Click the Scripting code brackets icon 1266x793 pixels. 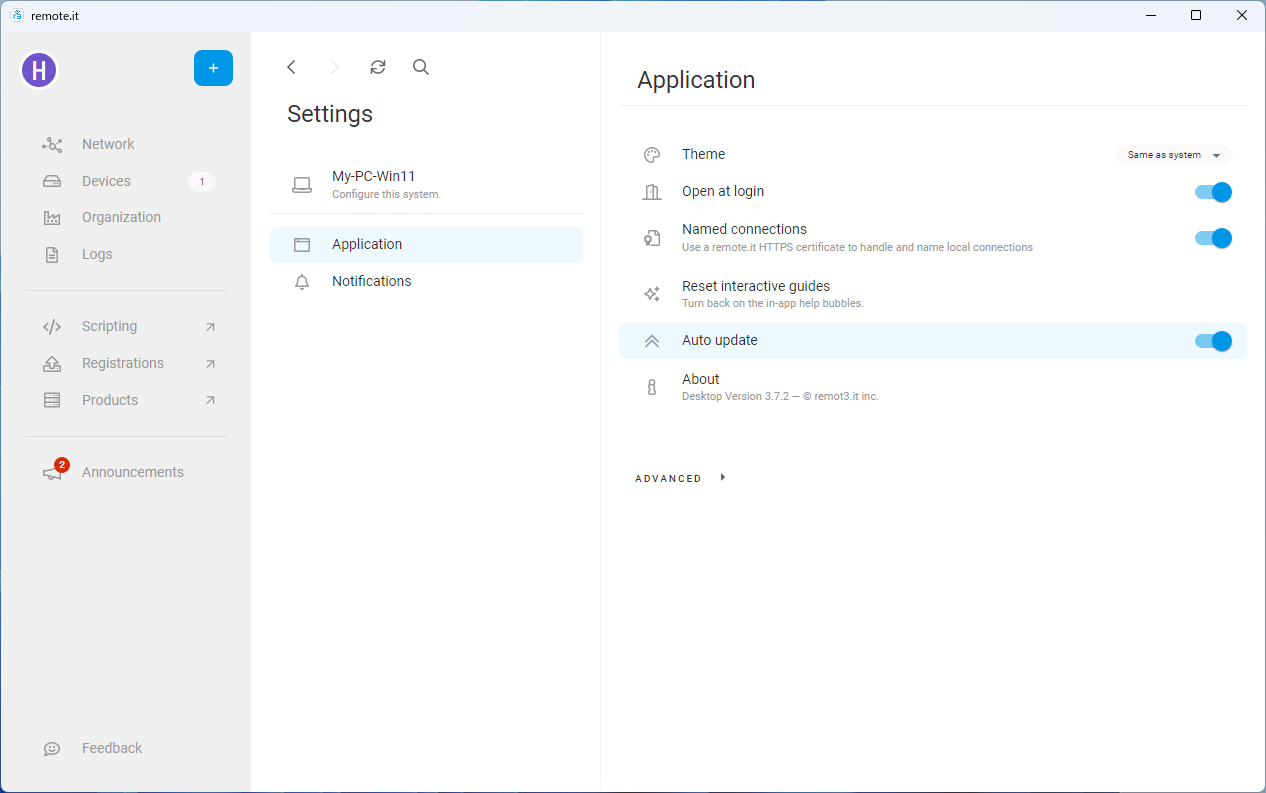(x=52, y=327)
